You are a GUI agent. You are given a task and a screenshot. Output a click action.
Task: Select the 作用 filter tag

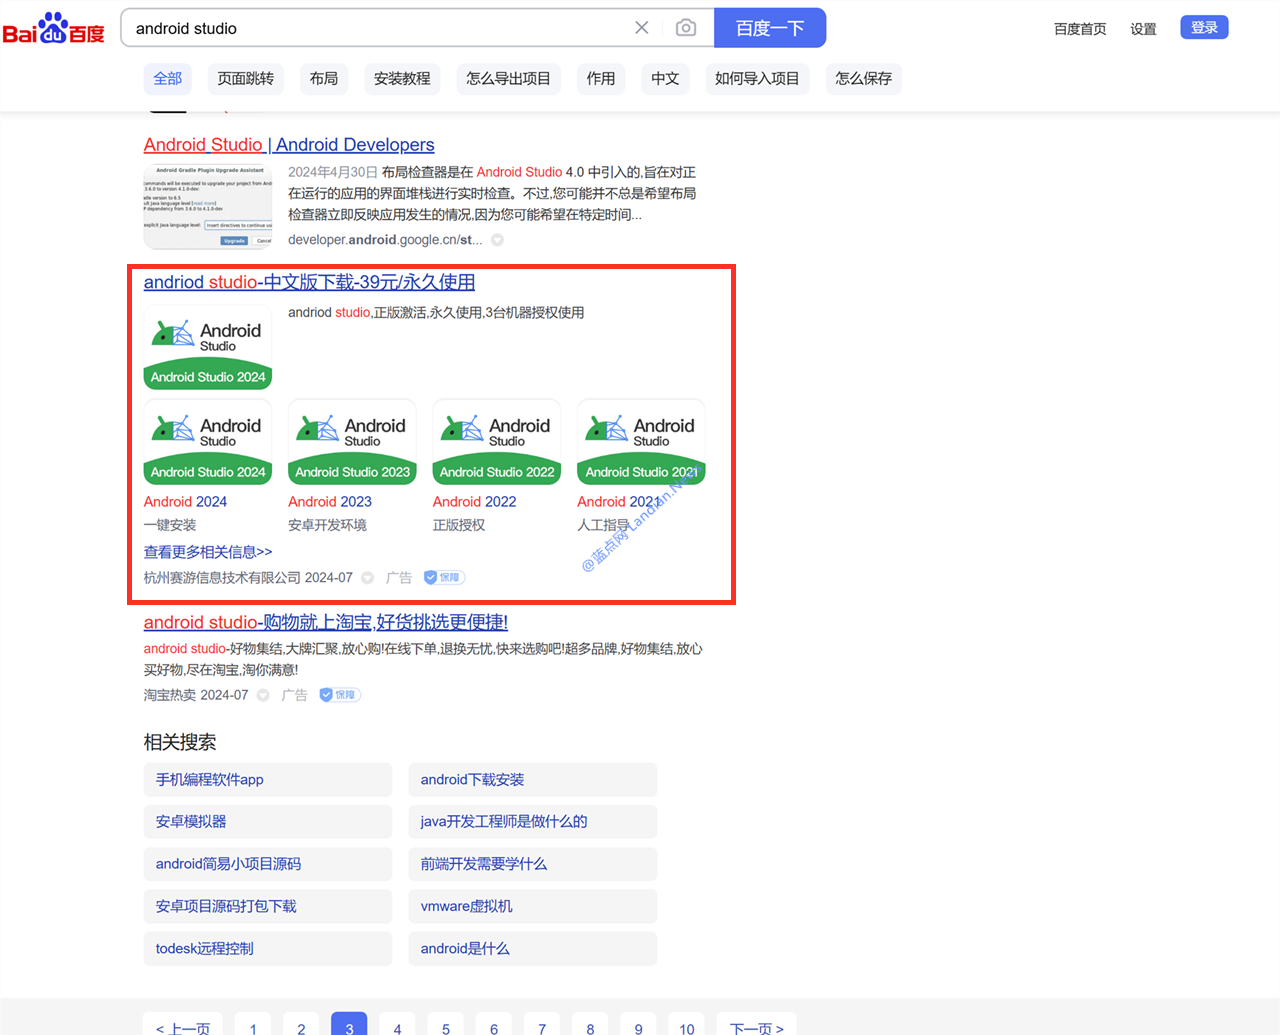601,78
